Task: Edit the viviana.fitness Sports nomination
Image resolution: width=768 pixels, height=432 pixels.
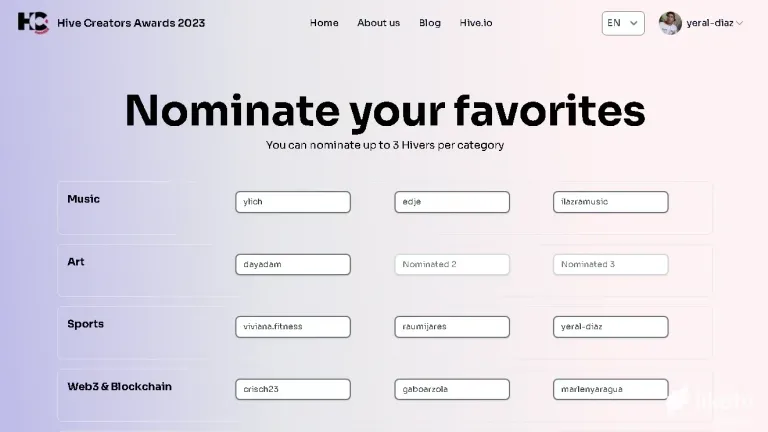Action: point(293,327)
